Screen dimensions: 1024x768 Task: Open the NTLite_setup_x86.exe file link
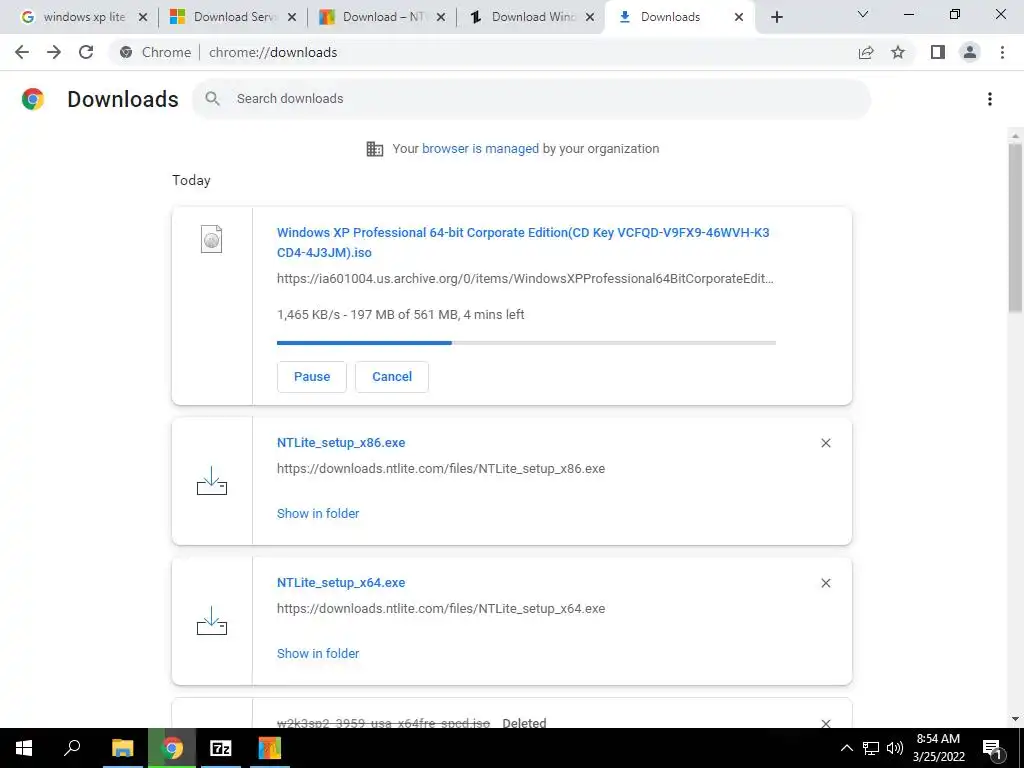click(x=341, y=443)
